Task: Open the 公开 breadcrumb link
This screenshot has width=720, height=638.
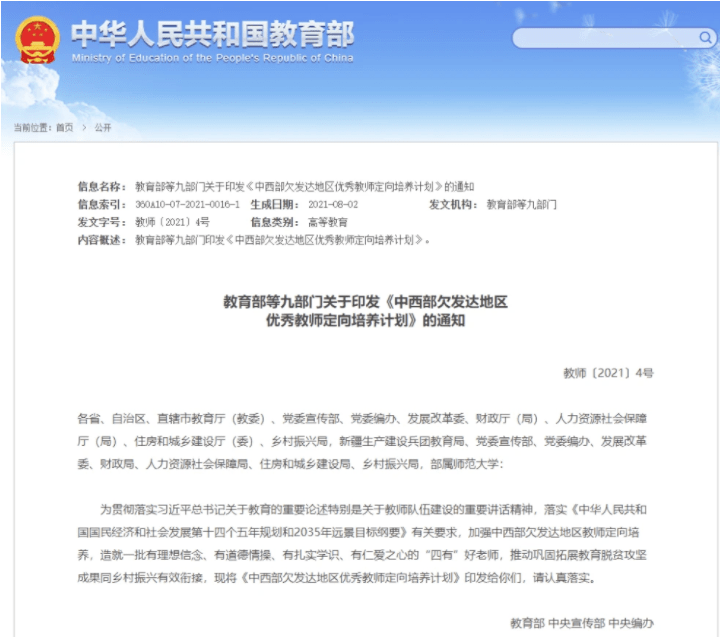Action: pos(103,128)
